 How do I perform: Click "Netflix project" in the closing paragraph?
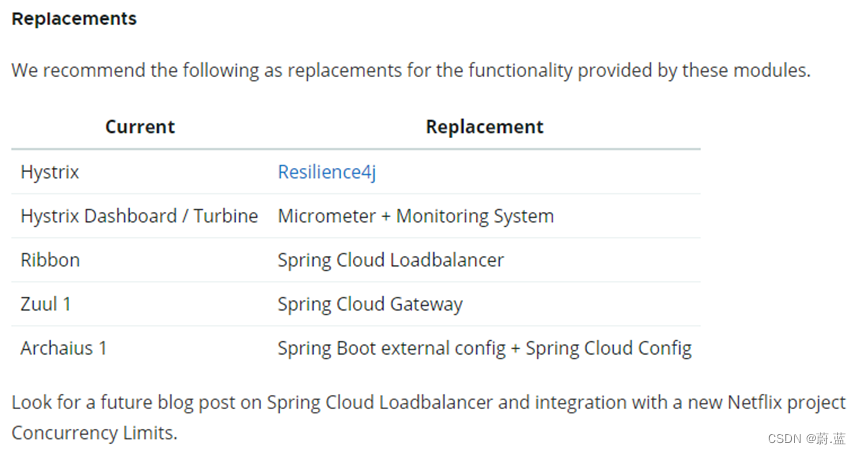(x=785, y=403)
